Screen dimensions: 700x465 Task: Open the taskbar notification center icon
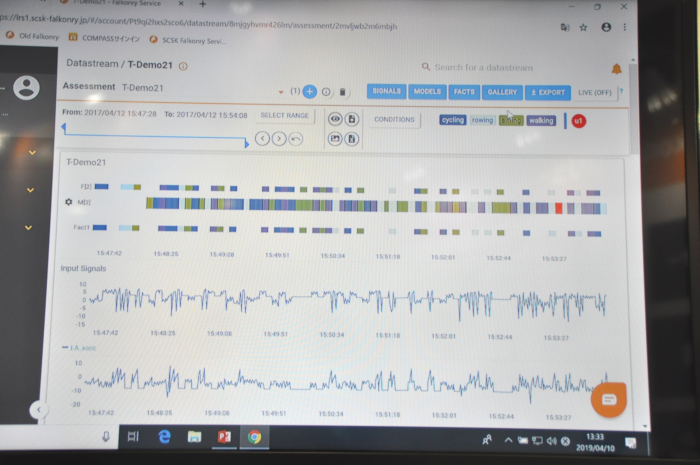(x=630, y=443)
